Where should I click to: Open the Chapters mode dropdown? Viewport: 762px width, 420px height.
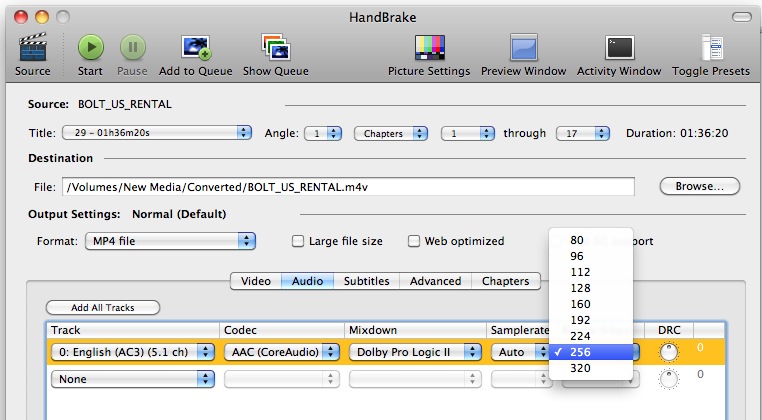point(391,133)
